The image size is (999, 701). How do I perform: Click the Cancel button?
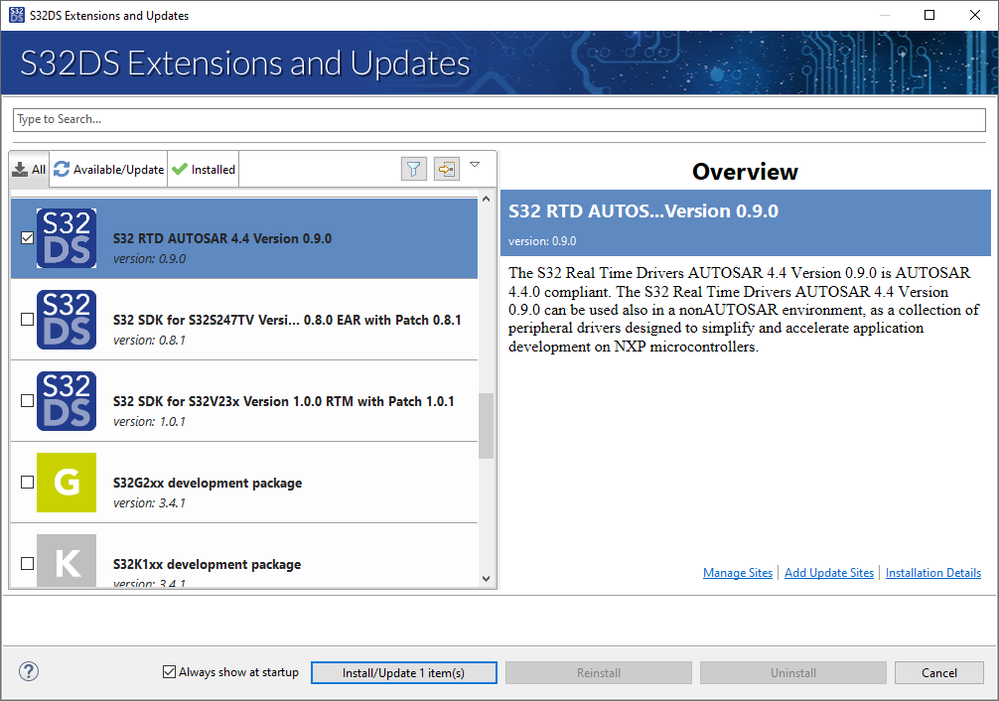click(x=938, y=673)
